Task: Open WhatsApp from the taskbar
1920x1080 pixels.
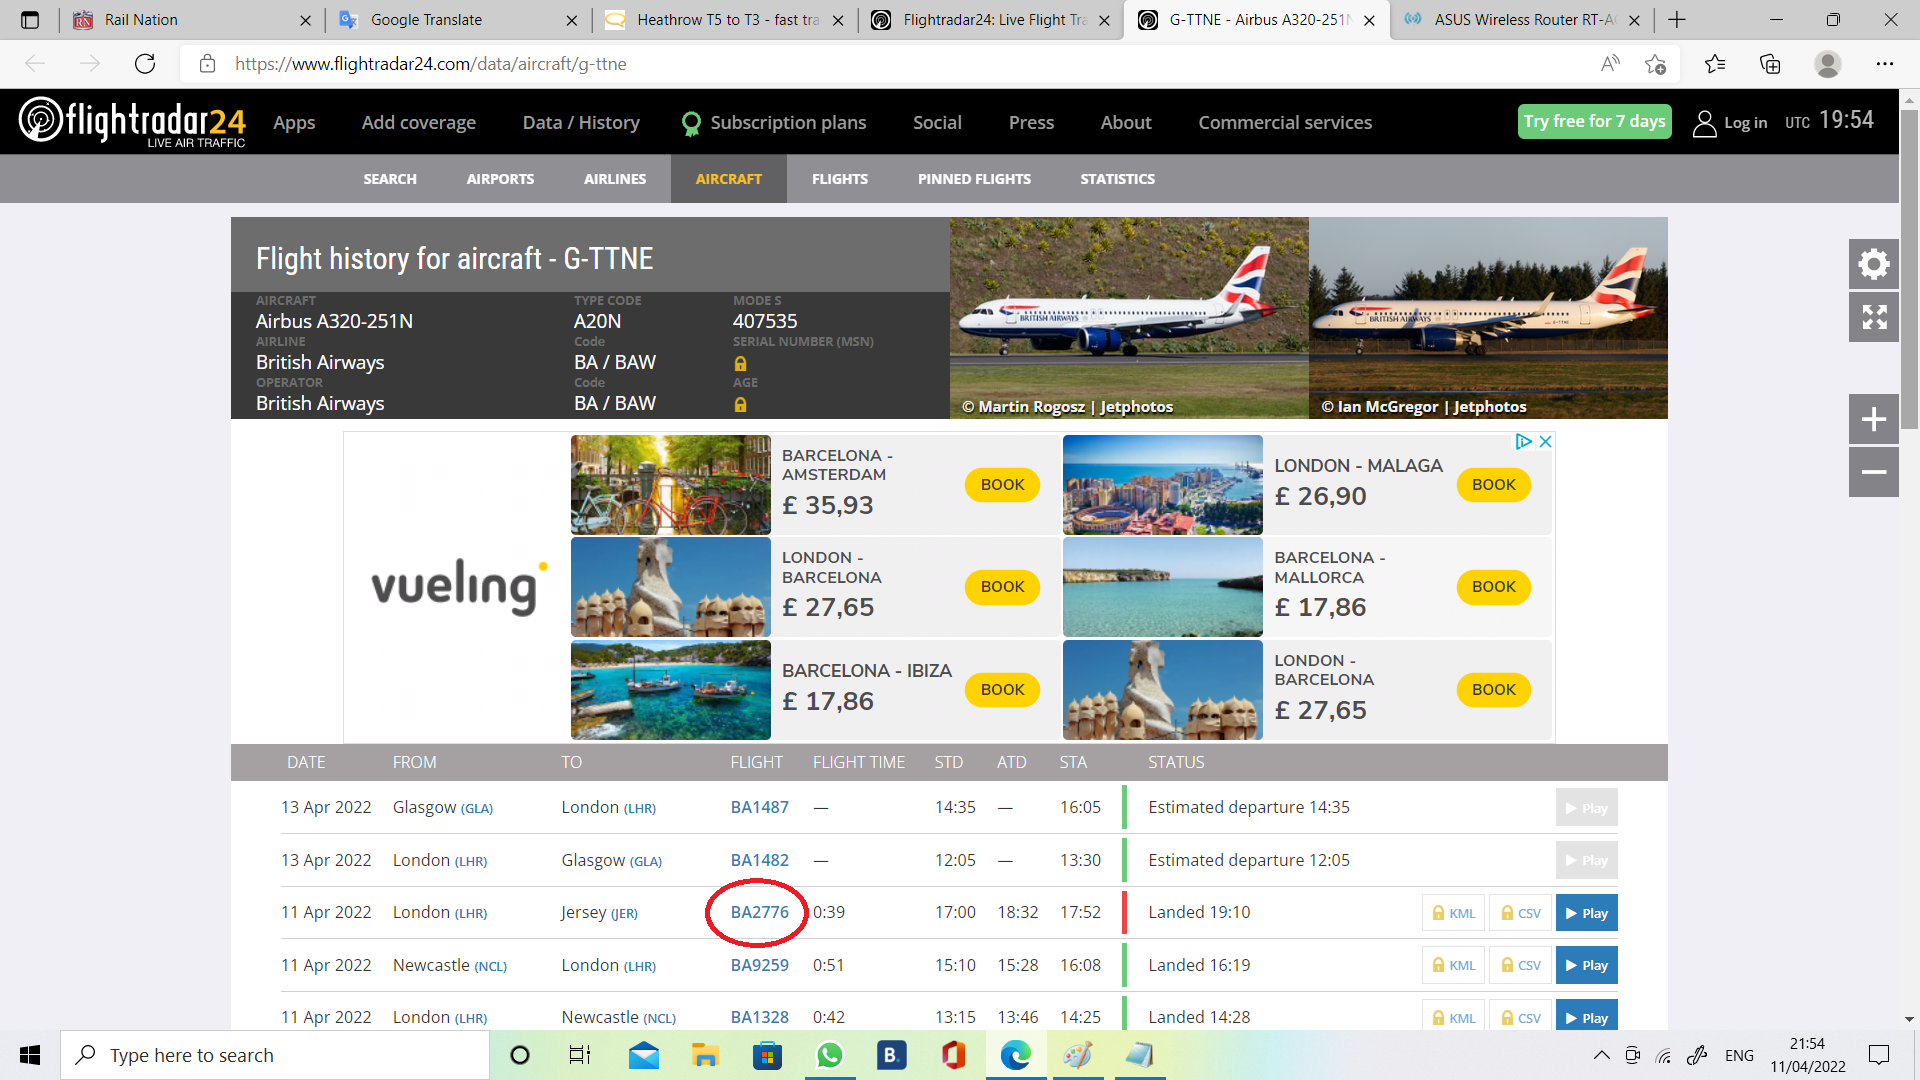Action: point(829,1055)
